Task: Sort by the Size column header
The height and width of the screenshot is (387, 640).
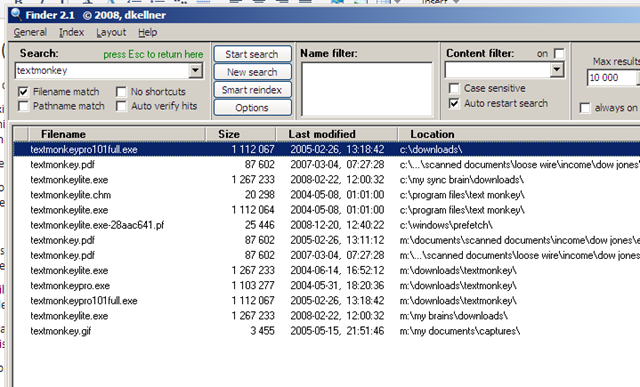Action: click(241, 134)
